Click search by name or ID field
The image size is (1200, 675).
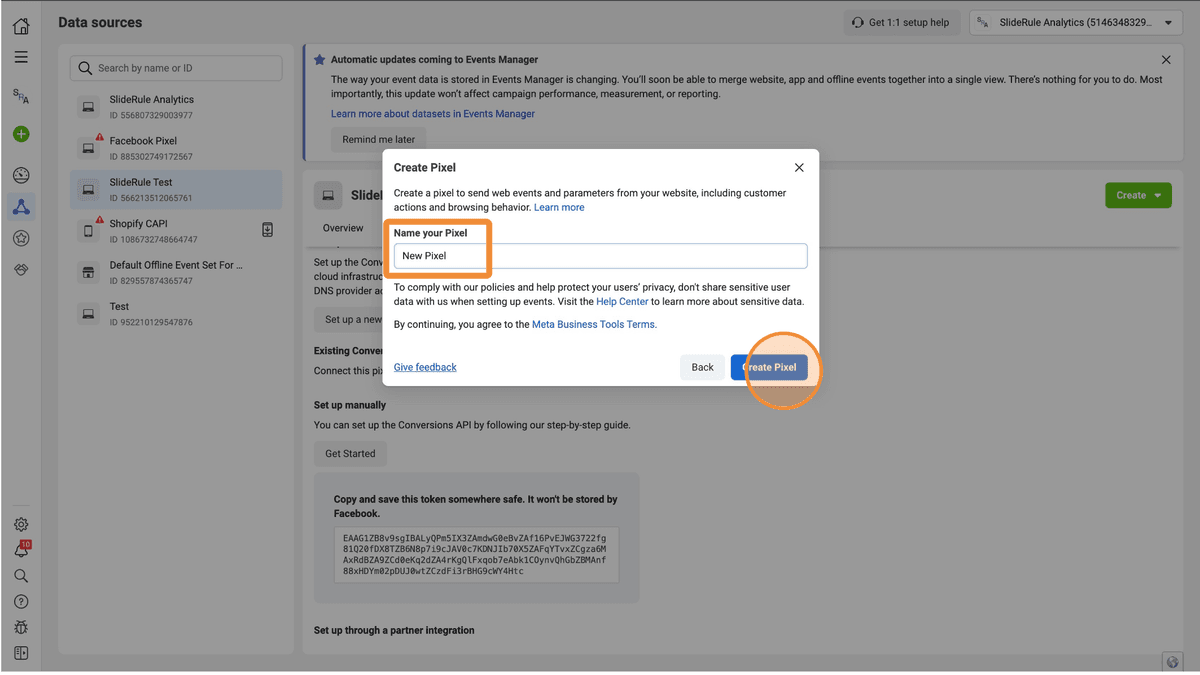tap(176, 68)
